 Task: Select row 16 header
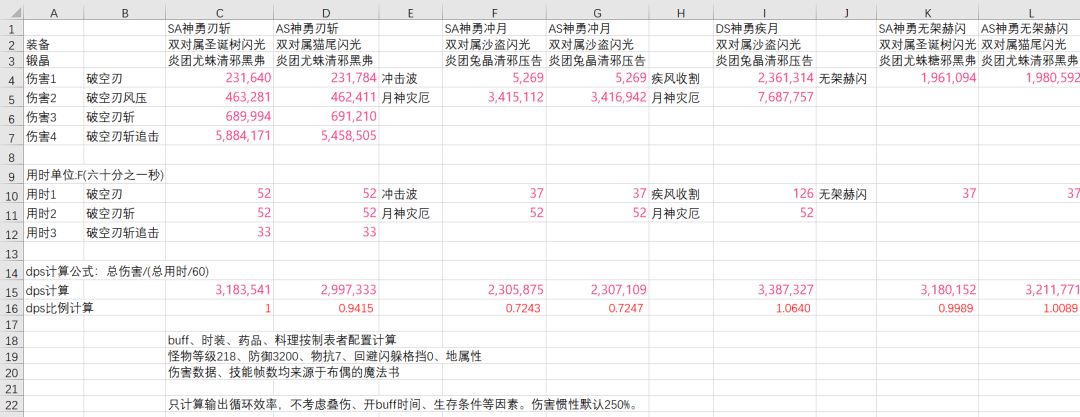(12, 308)
